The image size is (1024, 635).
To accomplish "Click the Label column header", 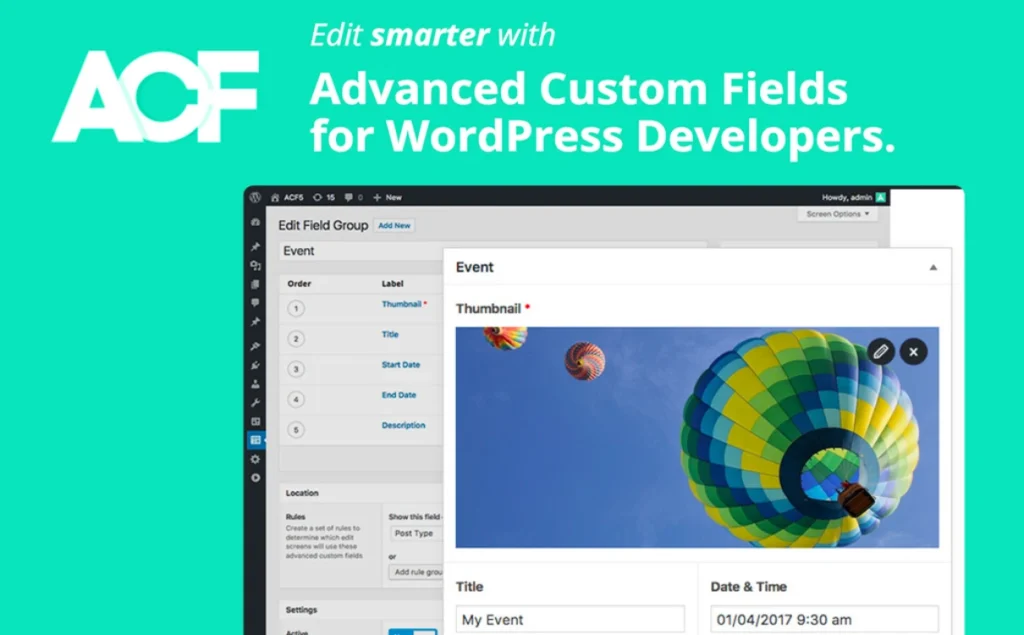I will point(392,284).
